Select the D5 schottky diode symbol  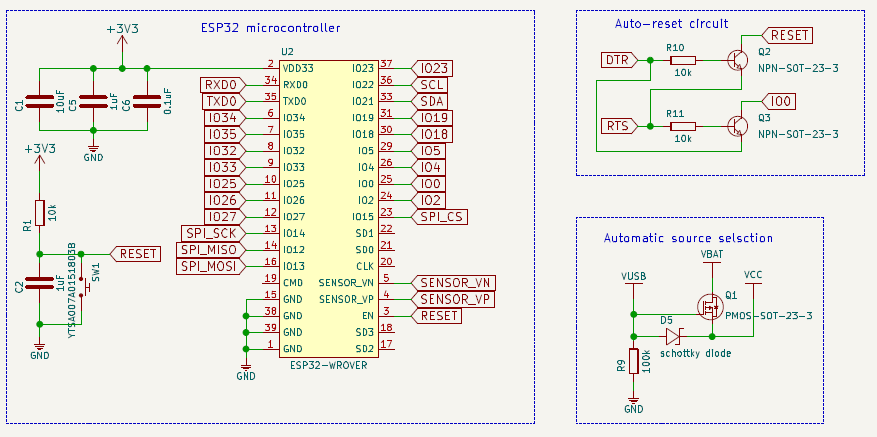point(673,337)
